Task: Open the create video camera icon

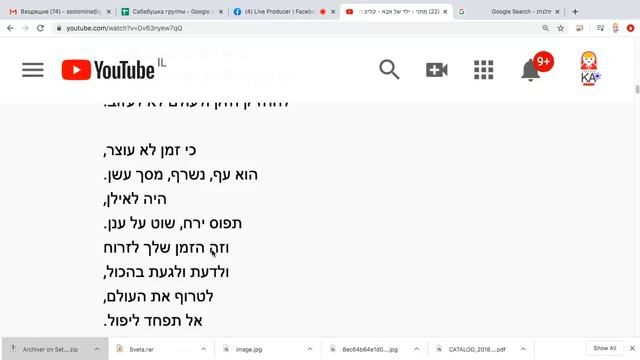Action: 437,70
